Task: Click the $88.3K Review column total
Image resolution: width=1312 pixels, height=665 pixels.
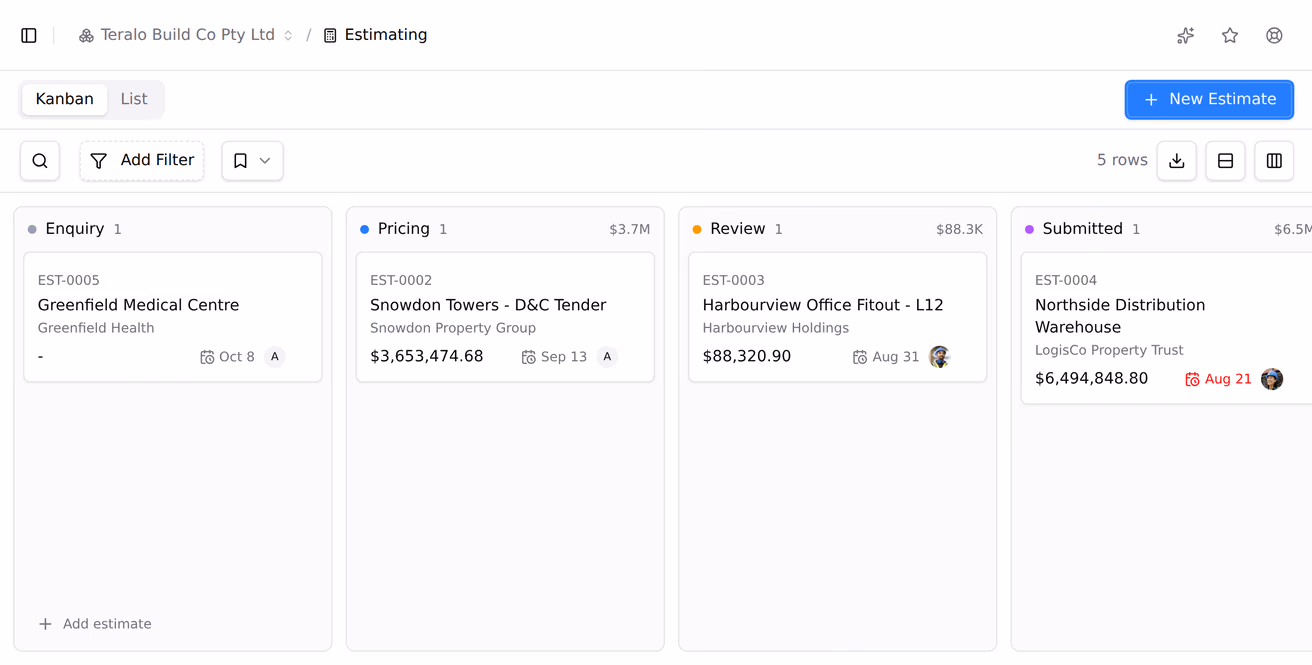Action: coord(959,230)
